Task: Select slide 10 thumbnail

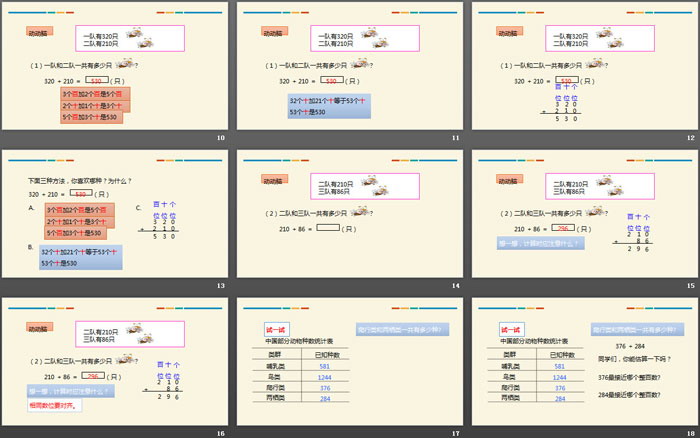Action: 115,66
